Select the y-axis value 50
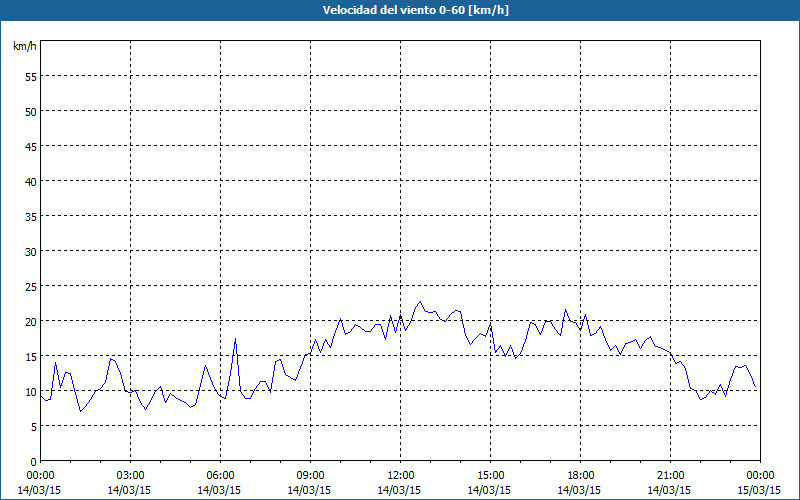Image resolution: width=800 pixels, height=500 pixels. pyautogui.click(x=31, y=112)
